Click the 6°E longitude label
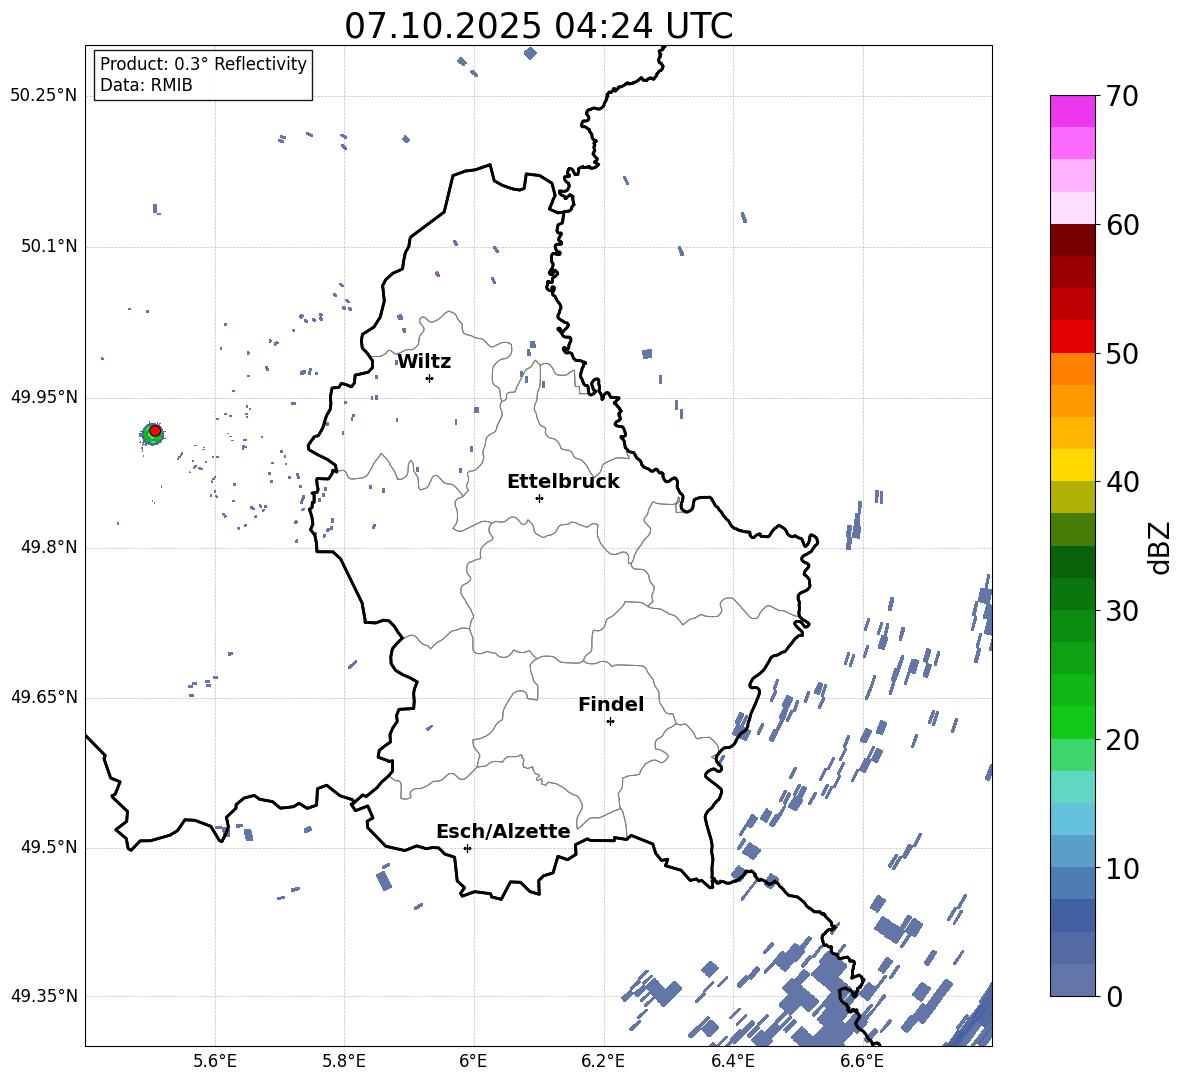Viewport: 1184px width, 1081px height. pyautogui.click(x=473, y=1061)
